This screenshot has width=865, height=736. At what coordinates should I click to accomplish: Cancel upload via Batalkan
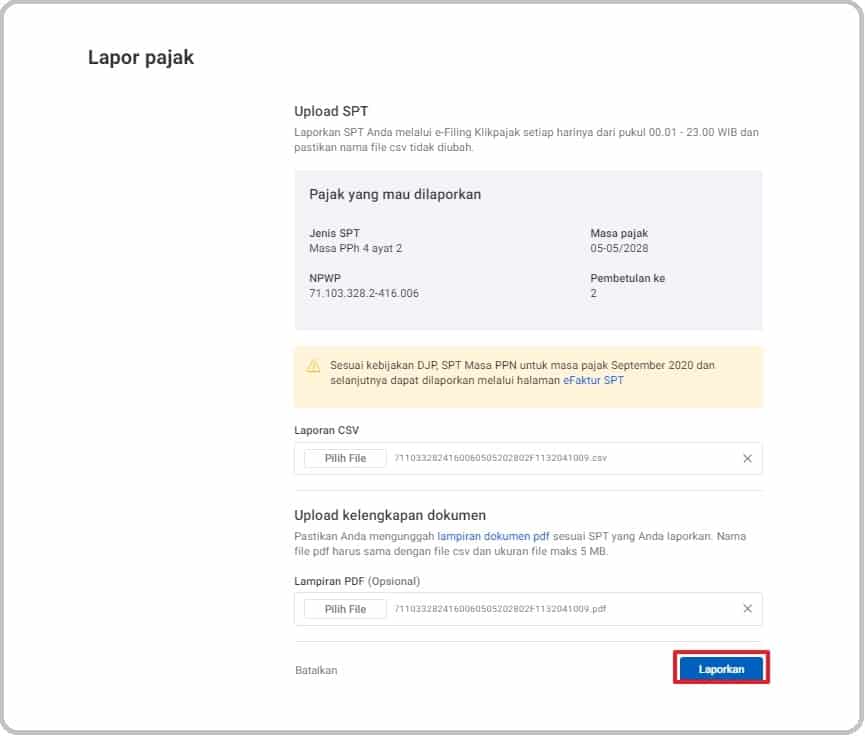[316, 670]
